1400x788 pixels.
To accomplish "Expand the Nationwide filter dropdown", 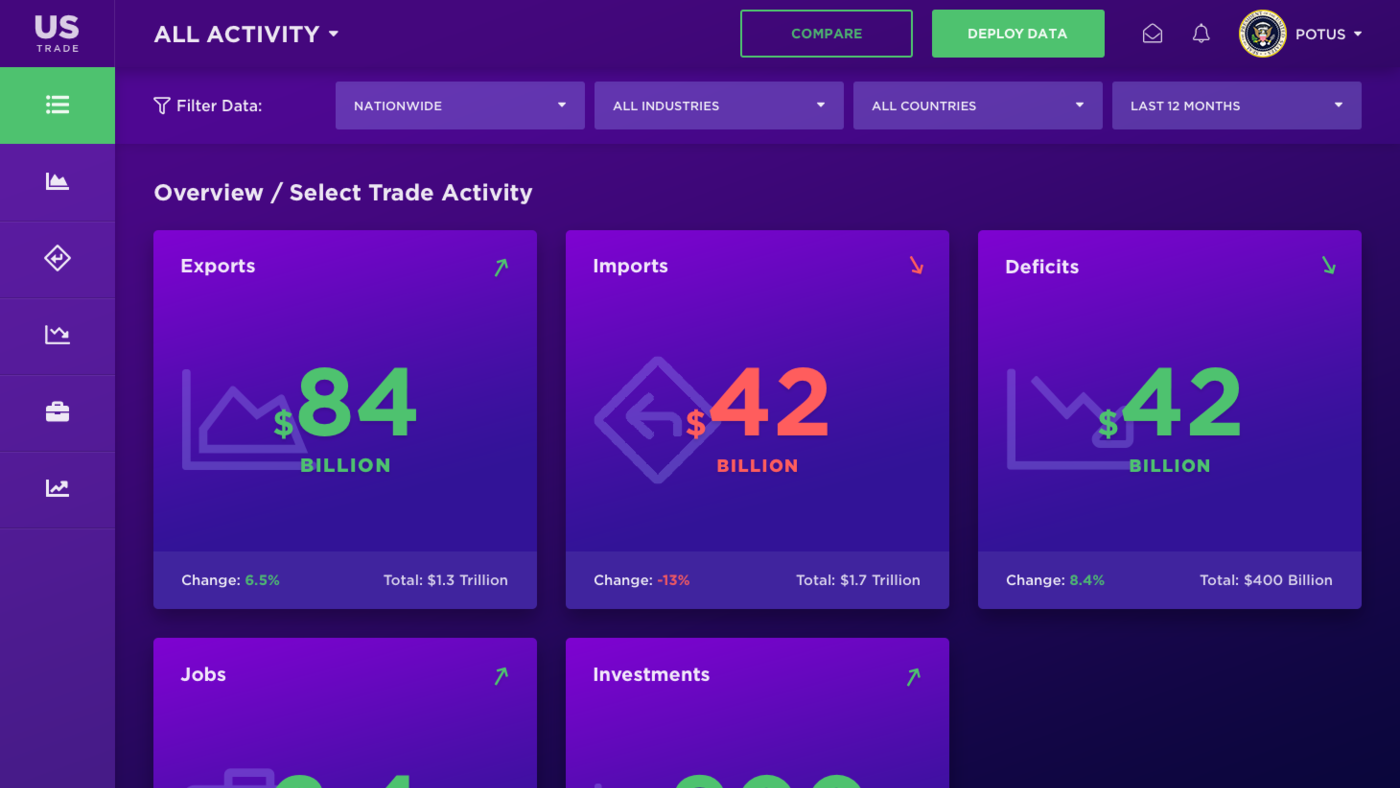I will [460, 106].
